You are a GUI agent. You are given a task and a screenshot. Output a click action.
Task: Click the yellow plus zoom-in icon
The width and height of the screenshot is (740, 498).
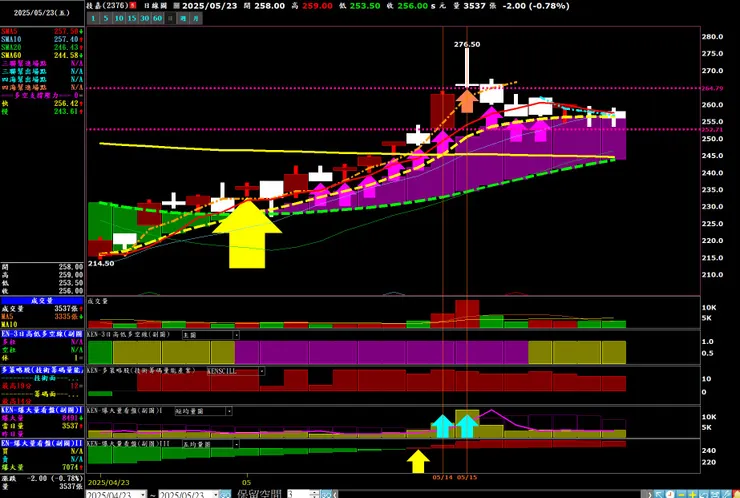pos(692,494)
